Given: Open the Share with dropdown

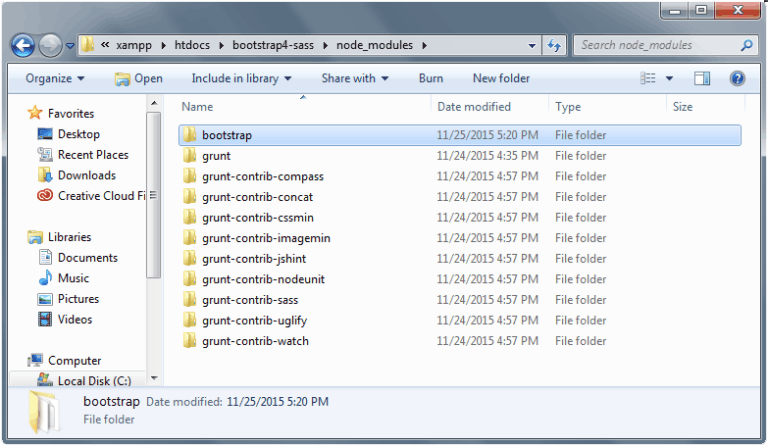Looking at the screenshot, I should [x=354, y=78].
